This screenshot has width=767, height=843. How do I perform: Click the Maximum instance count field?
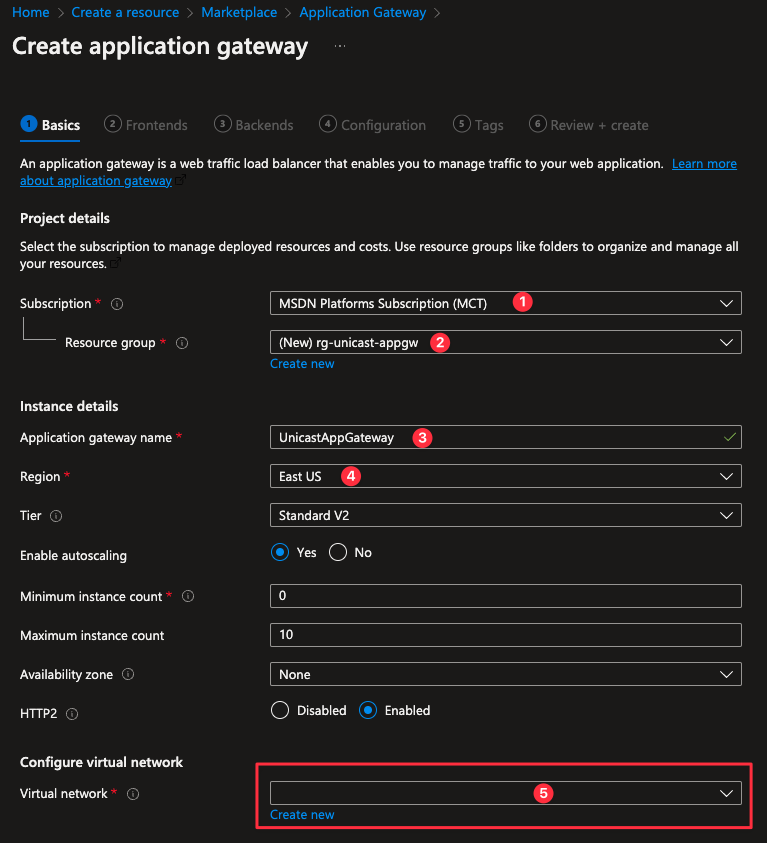[x=505, y=635]
